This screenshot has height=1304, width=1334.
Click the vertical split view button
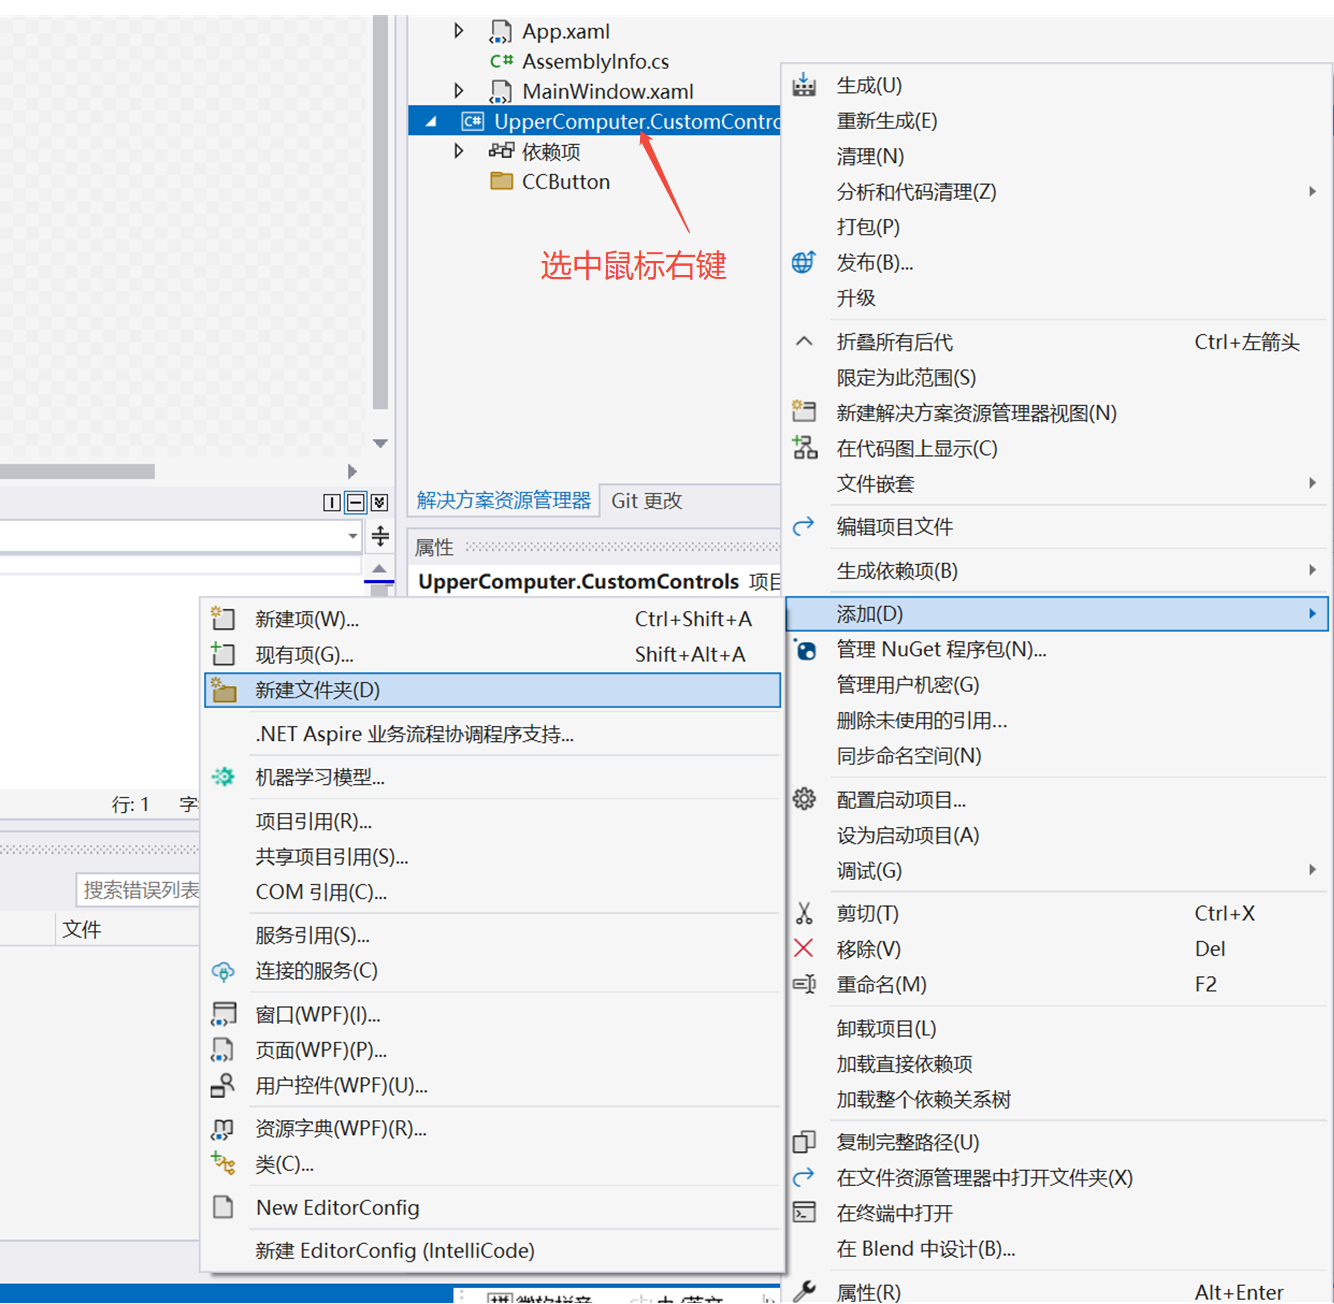(331, 502)
